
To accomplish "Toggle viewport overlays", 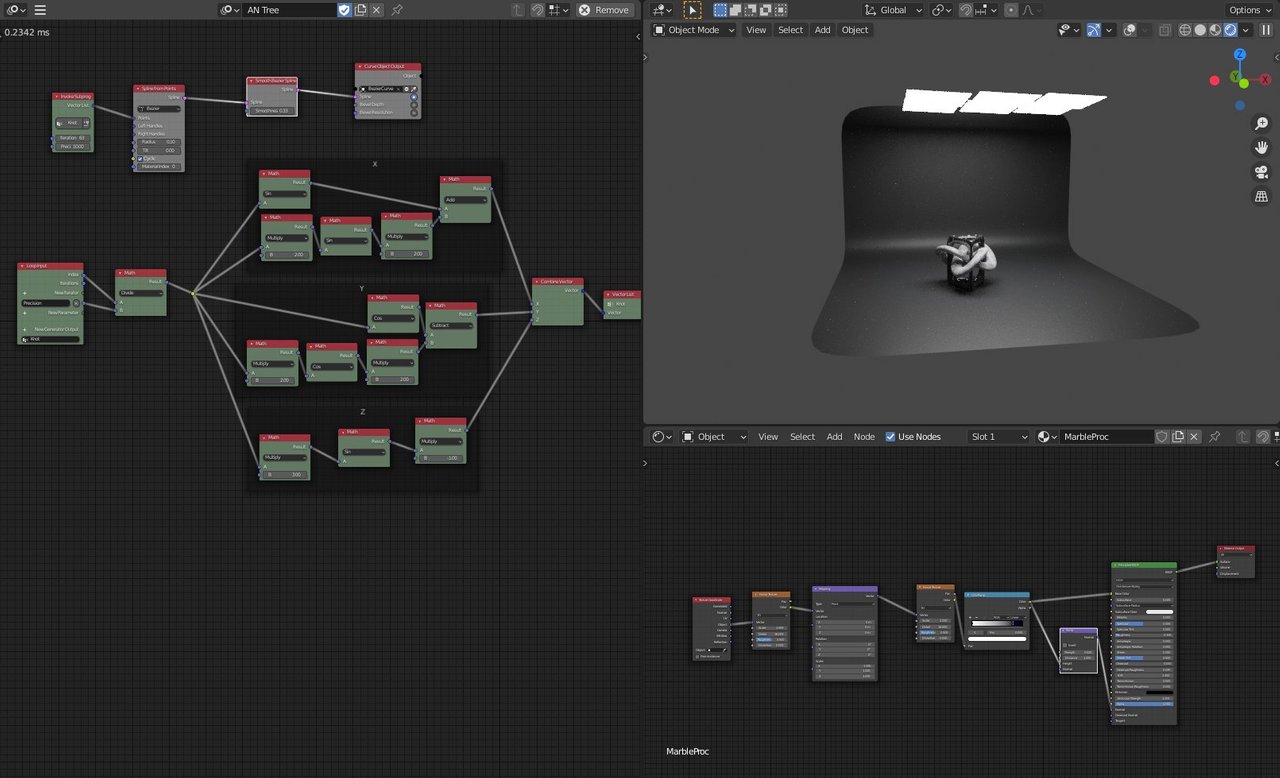I will 1129,30.
